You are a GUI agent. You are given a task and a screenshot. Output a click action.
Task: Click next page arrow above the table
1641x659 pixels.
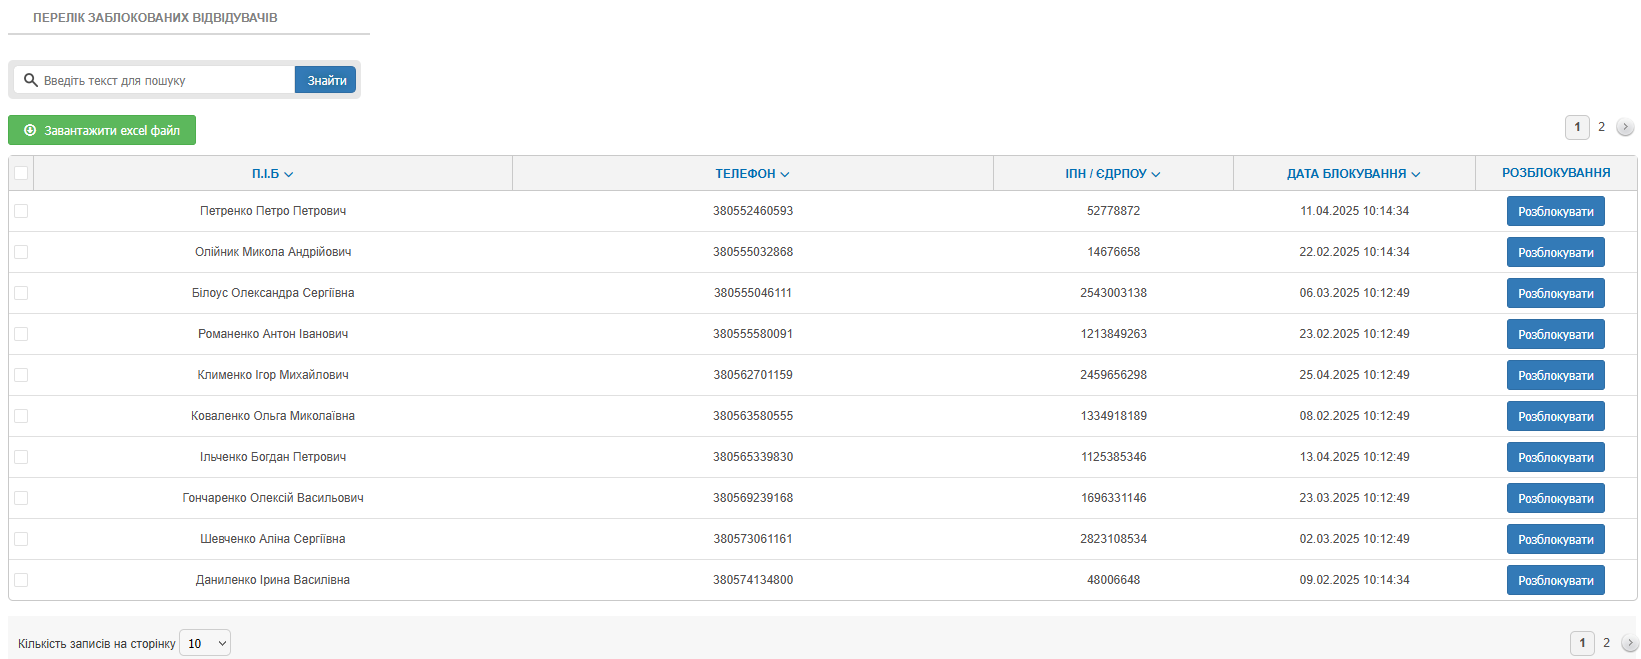(1625, 127)
